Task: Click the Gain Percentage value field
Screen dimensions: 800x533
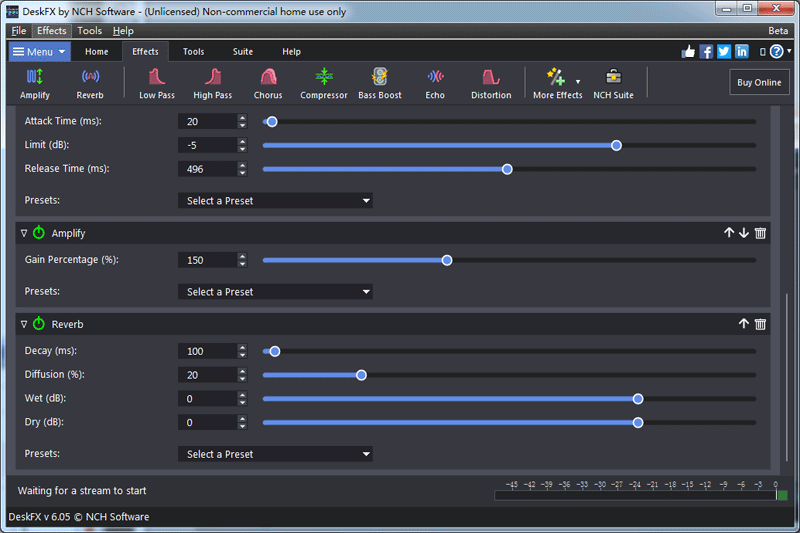Action: pyautogui.click(x=208, y=260)
